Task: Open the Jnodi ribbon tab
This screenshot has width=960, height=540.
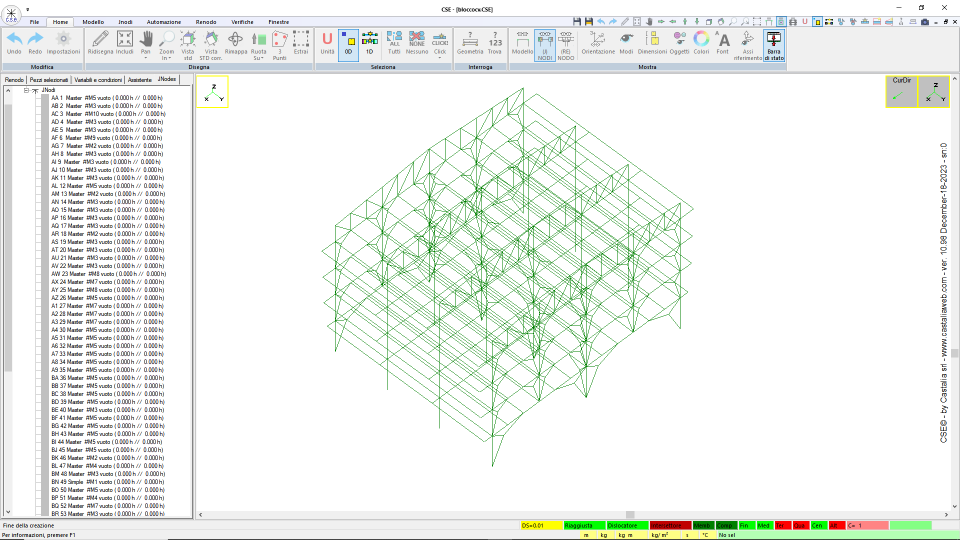Action: 125,22
